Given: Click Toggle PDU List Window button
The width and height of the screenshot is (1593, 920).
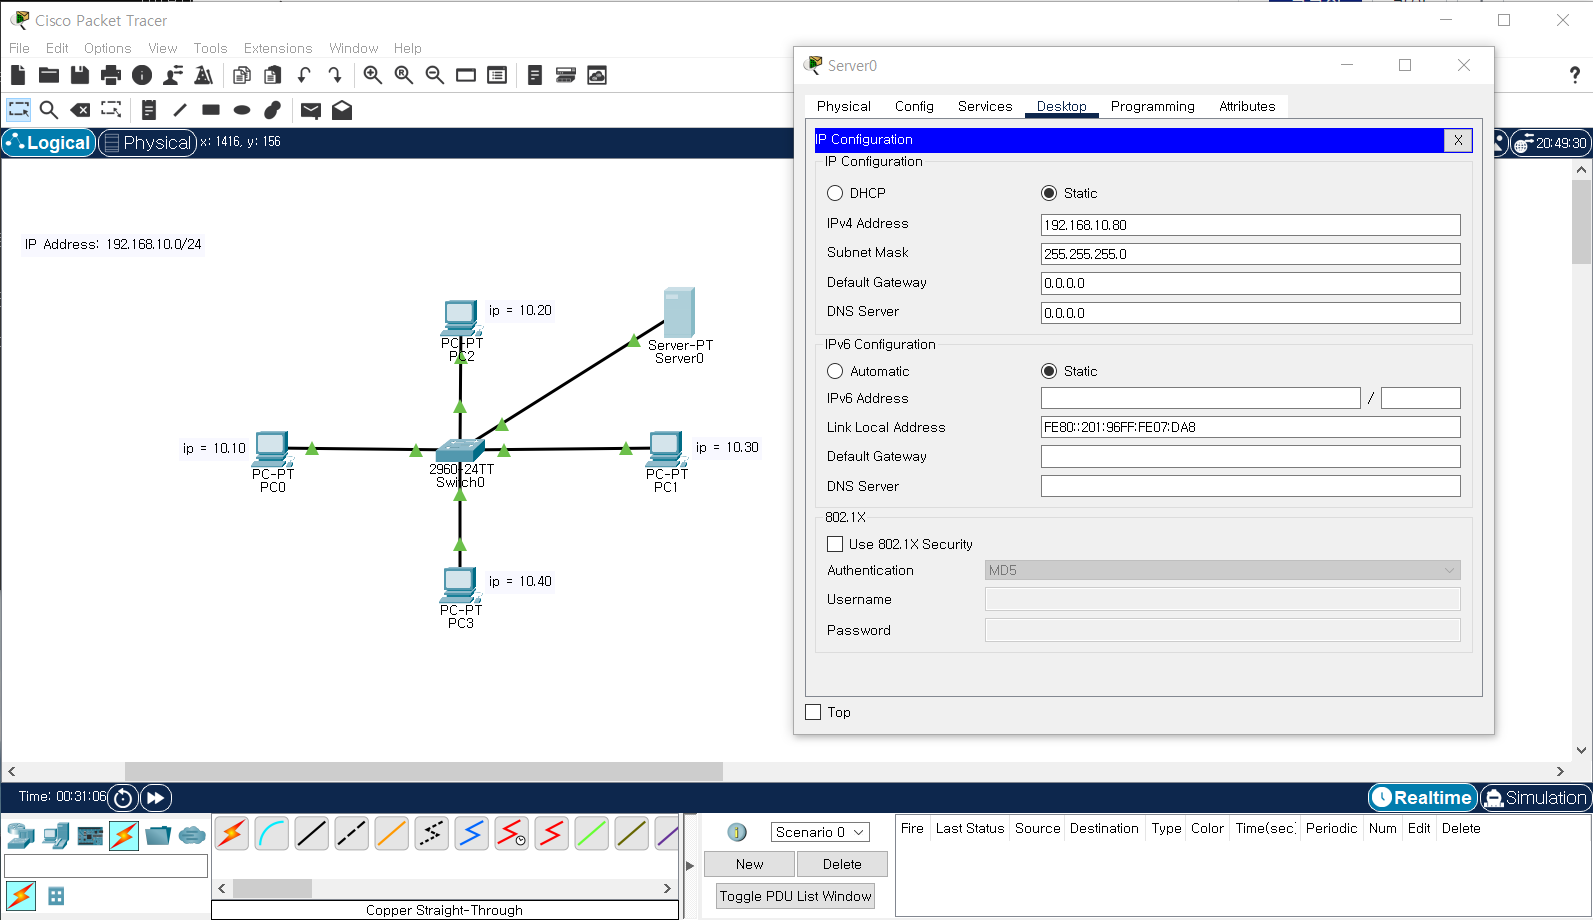Looking at the screenshot, I should 795,896.
